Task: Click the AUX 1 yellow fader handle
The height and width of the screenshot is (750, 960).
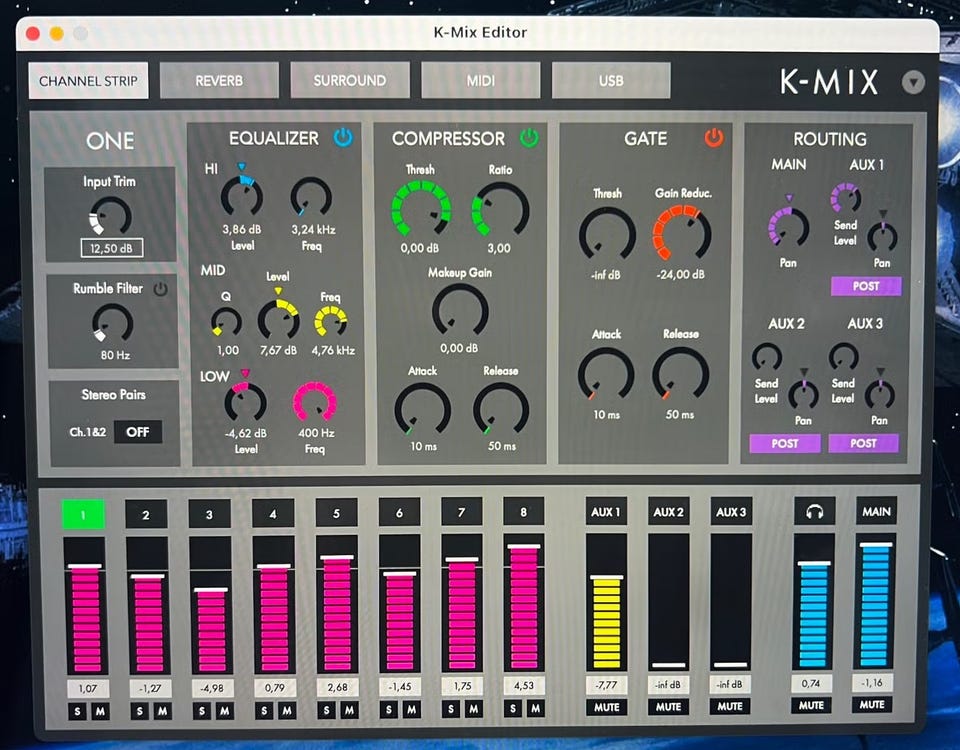Action: click(x=607, y=577)
